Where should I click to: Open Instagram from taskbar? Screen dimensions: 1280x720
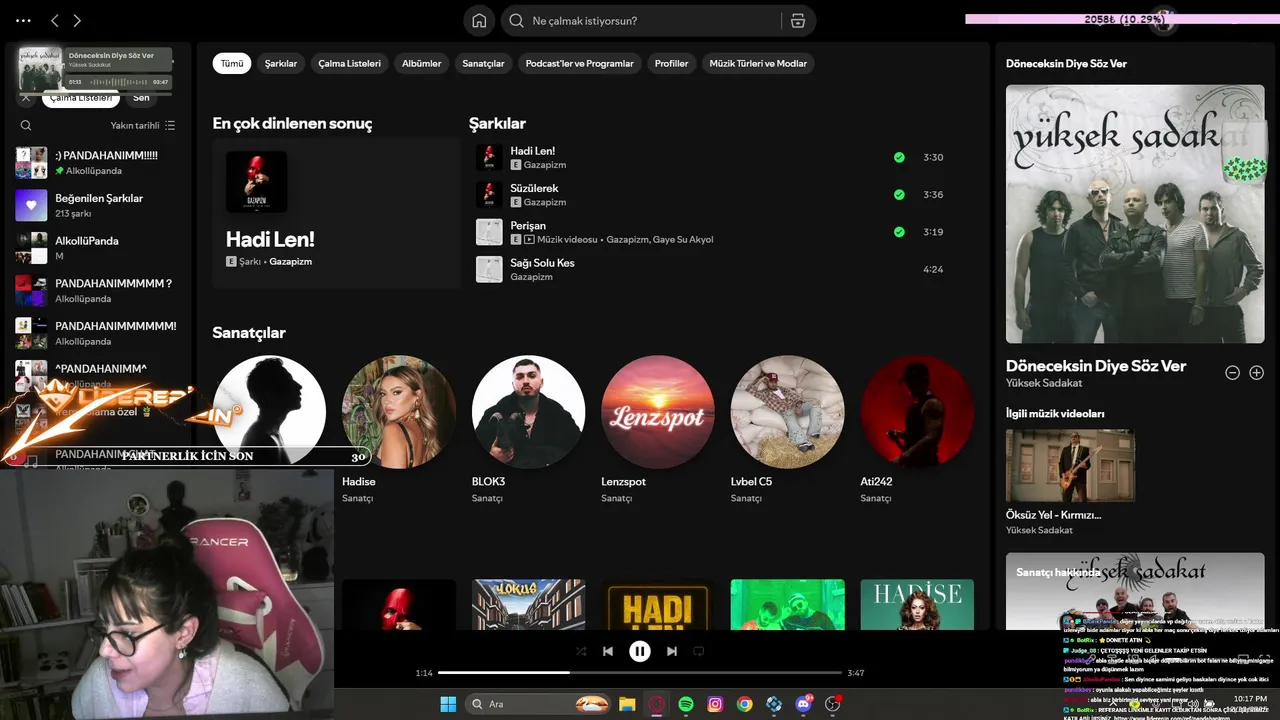pos(715,704)
